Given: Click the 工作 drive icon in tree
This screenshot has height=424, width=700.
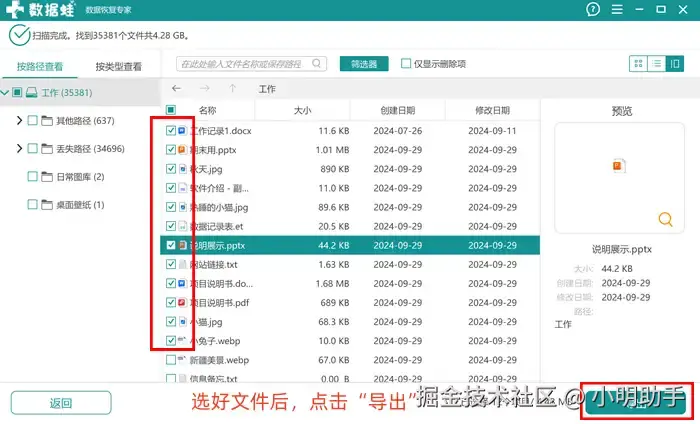Looking at the screenshot, I should coord(31,92).
